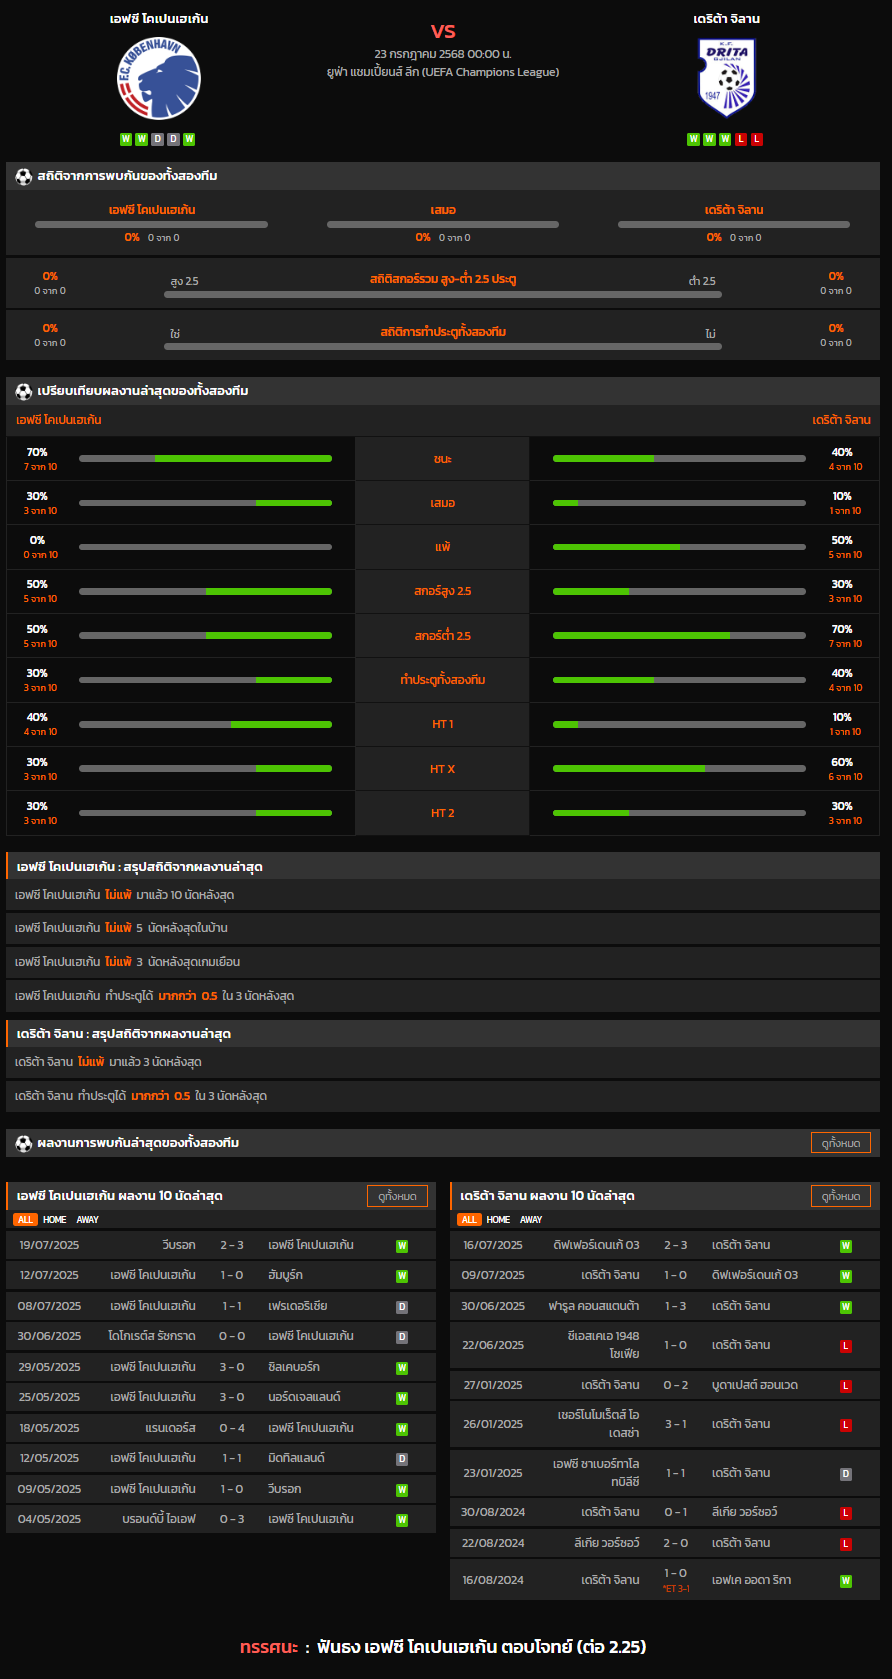This screenshot has width=892, height=1679.
Task: Click the L badge on the 22/08/2024 match row
Action: click(846, 1544)
